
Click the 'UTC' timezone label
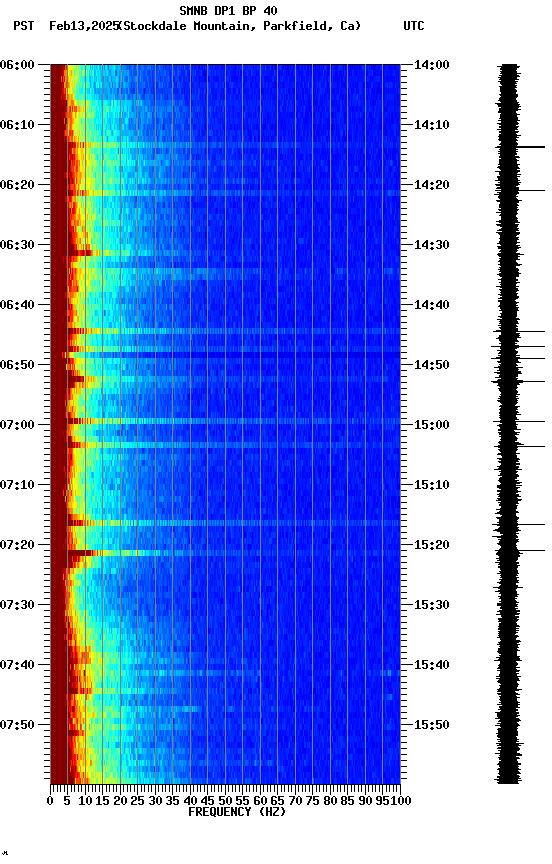coord(414,26)
